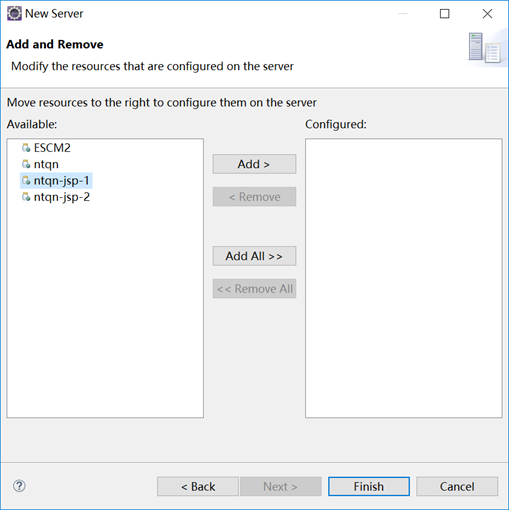Click the ntqn project icon
The image size is (509, 510).
[26, 164]
